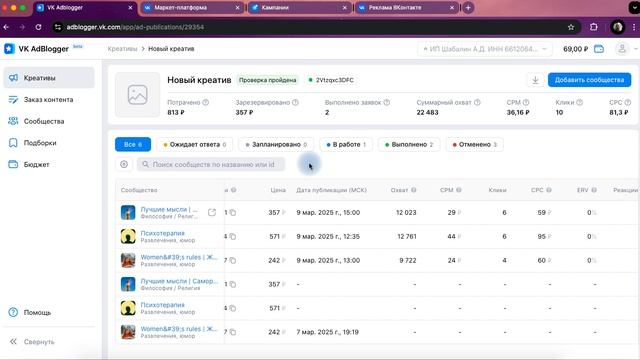
Task: Switch to Кампании browser tab
Action: click(x=299, y=7)
